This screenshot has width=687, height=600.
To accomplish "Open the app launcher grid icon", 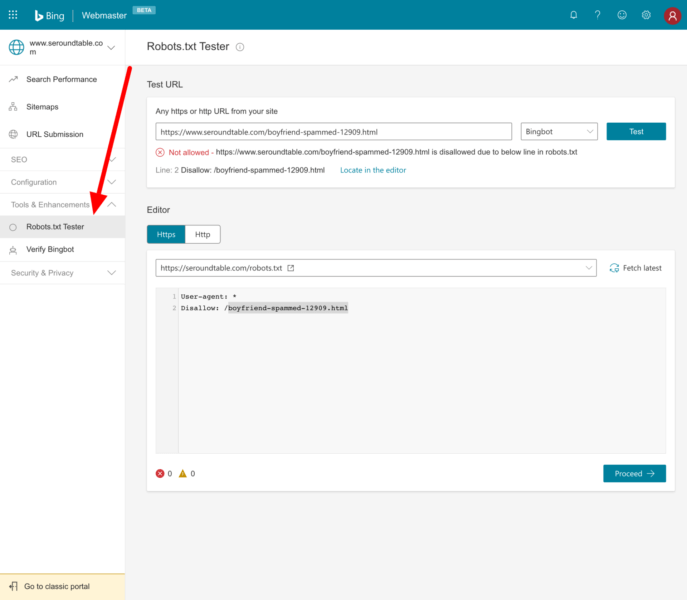I will pos(13,15).
